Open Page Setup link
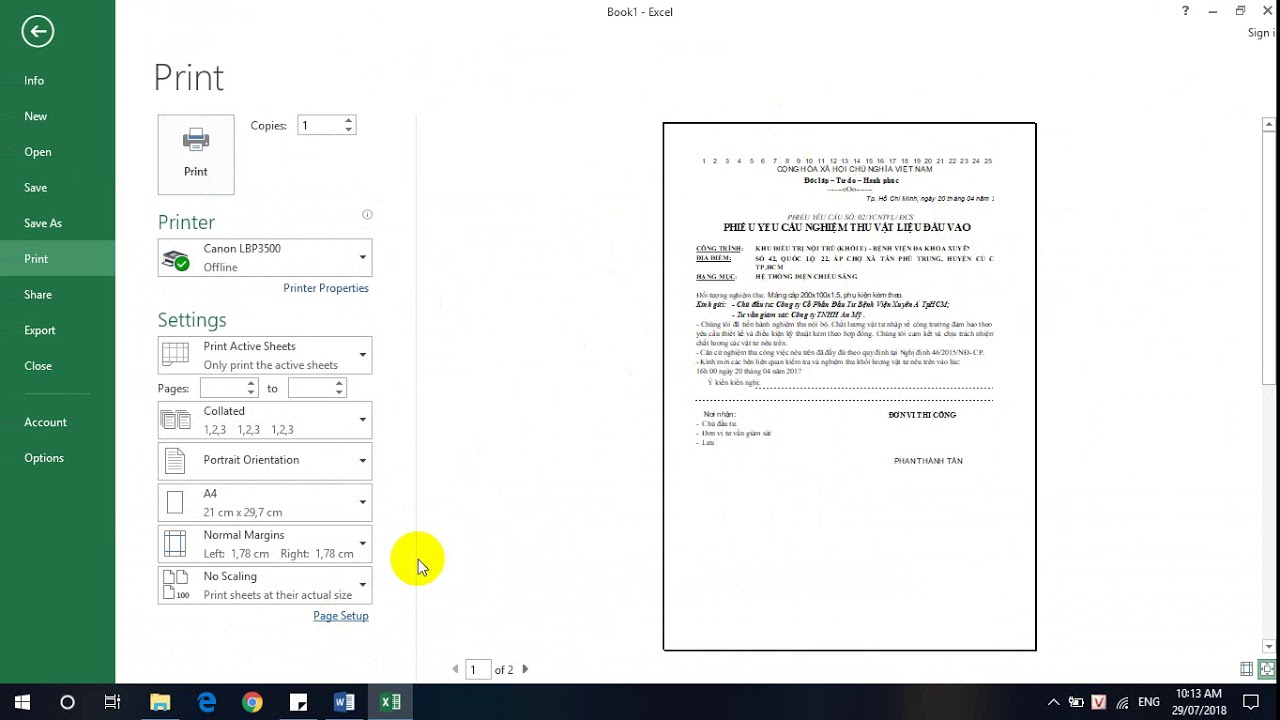Viewport: 1280px width, 720px height. [341, 616]
